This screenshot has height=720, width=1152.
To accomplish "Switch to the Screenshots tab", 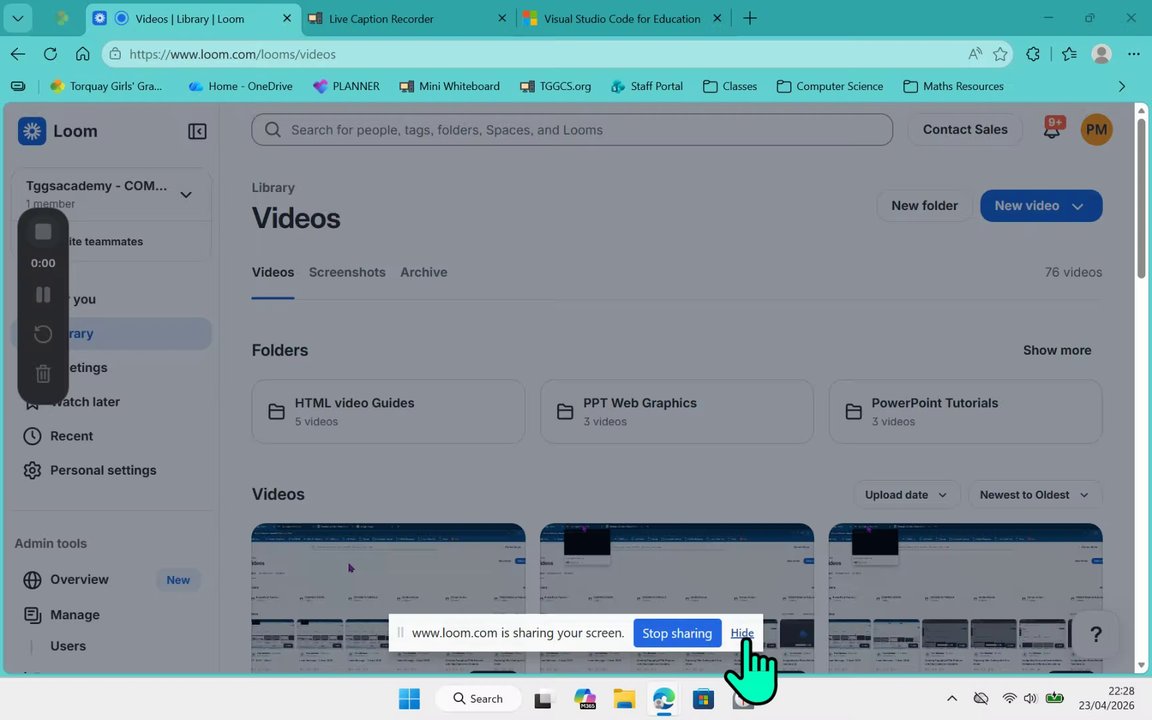I will pos(347,272).
